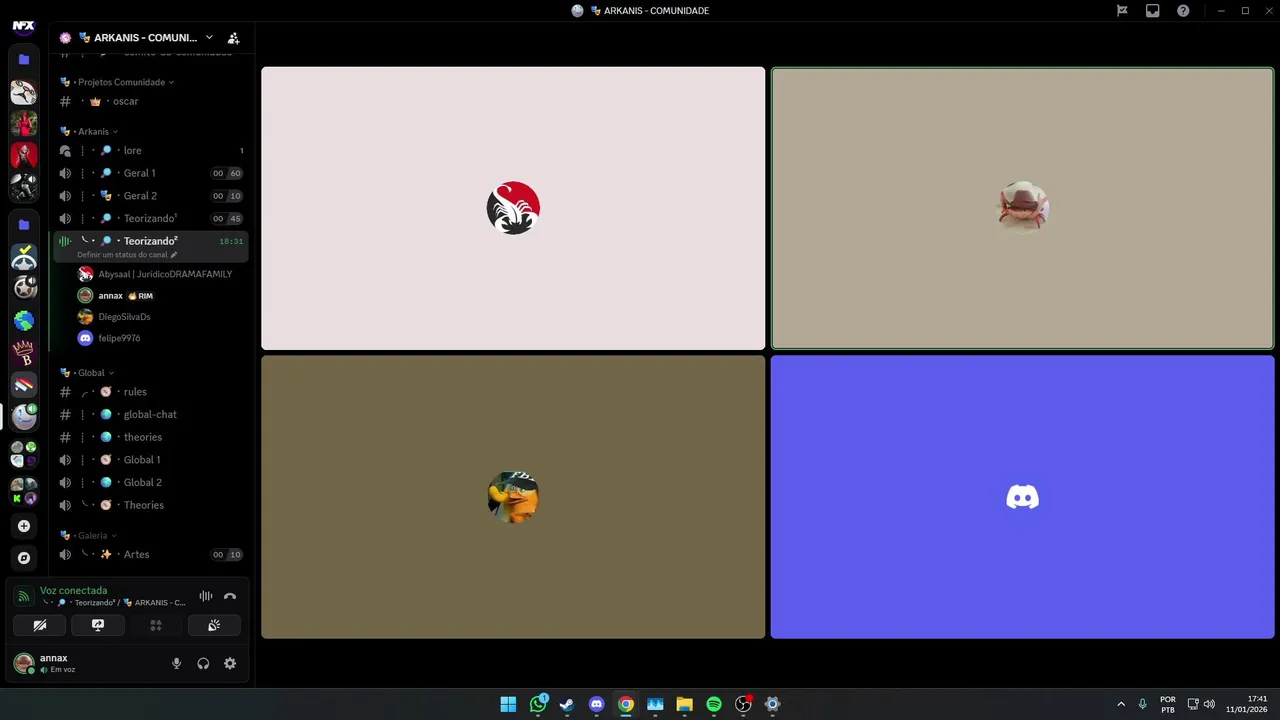The width and height of the screenshot is (1280, 720).
Task: Open noise suppression waveform icon
Action: coord(206,596)
